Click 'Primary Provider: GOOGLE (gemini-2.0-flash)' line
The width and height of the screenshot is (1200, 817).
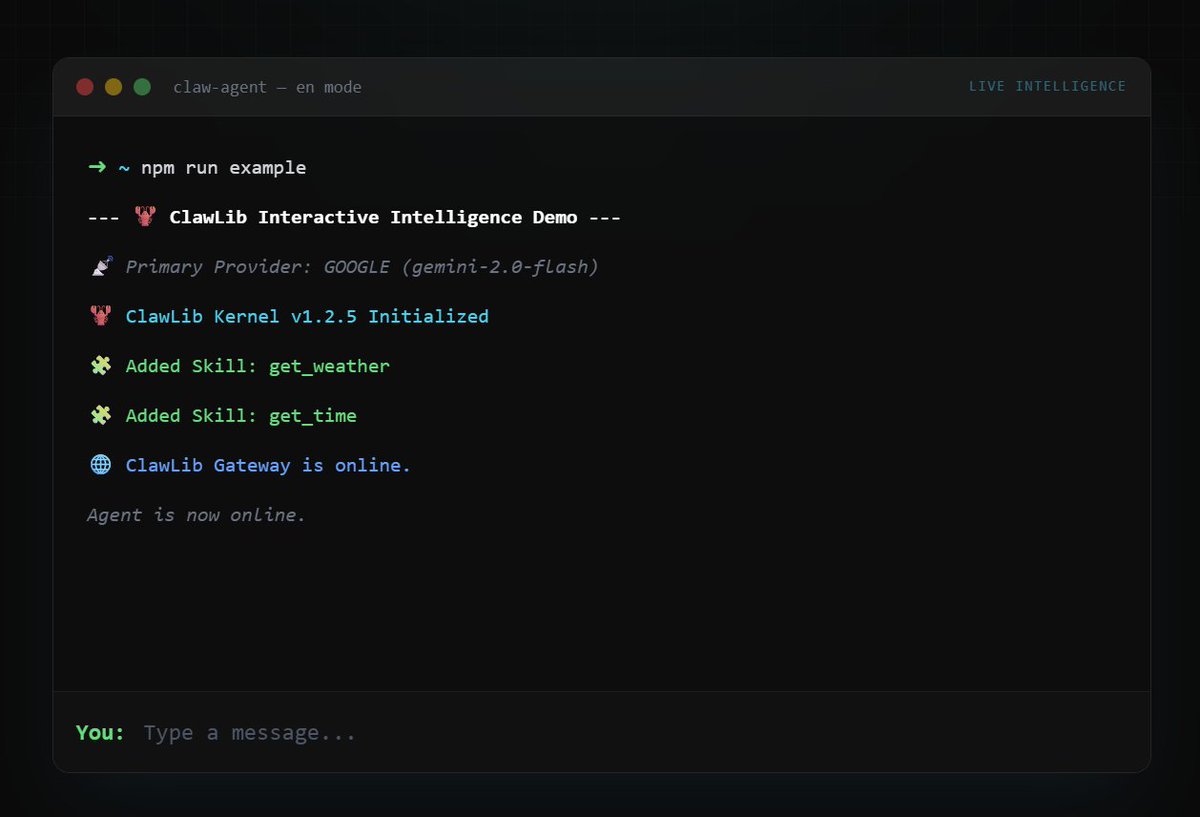[x=362, y=267]
